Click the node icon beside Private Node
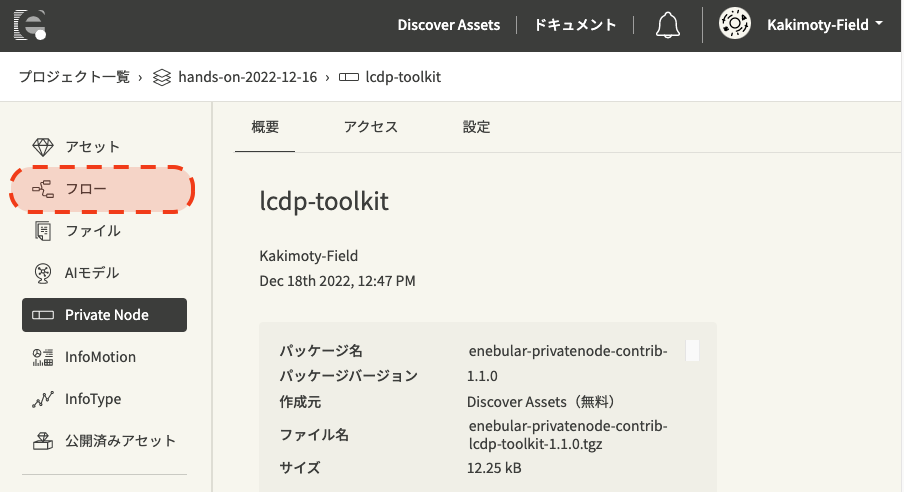Screen dimensions: 904x492 coord(43,315)
